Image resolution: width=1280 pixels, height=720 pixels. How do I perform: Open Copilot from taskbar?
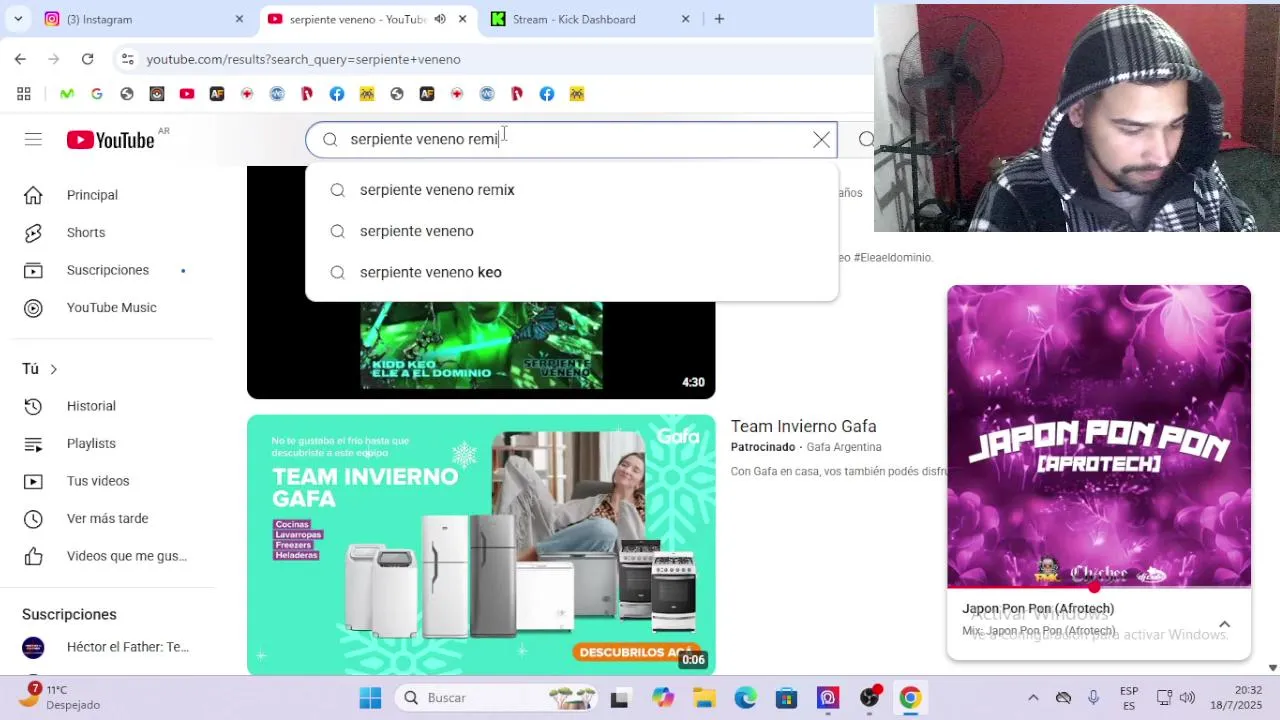point(662,698)
